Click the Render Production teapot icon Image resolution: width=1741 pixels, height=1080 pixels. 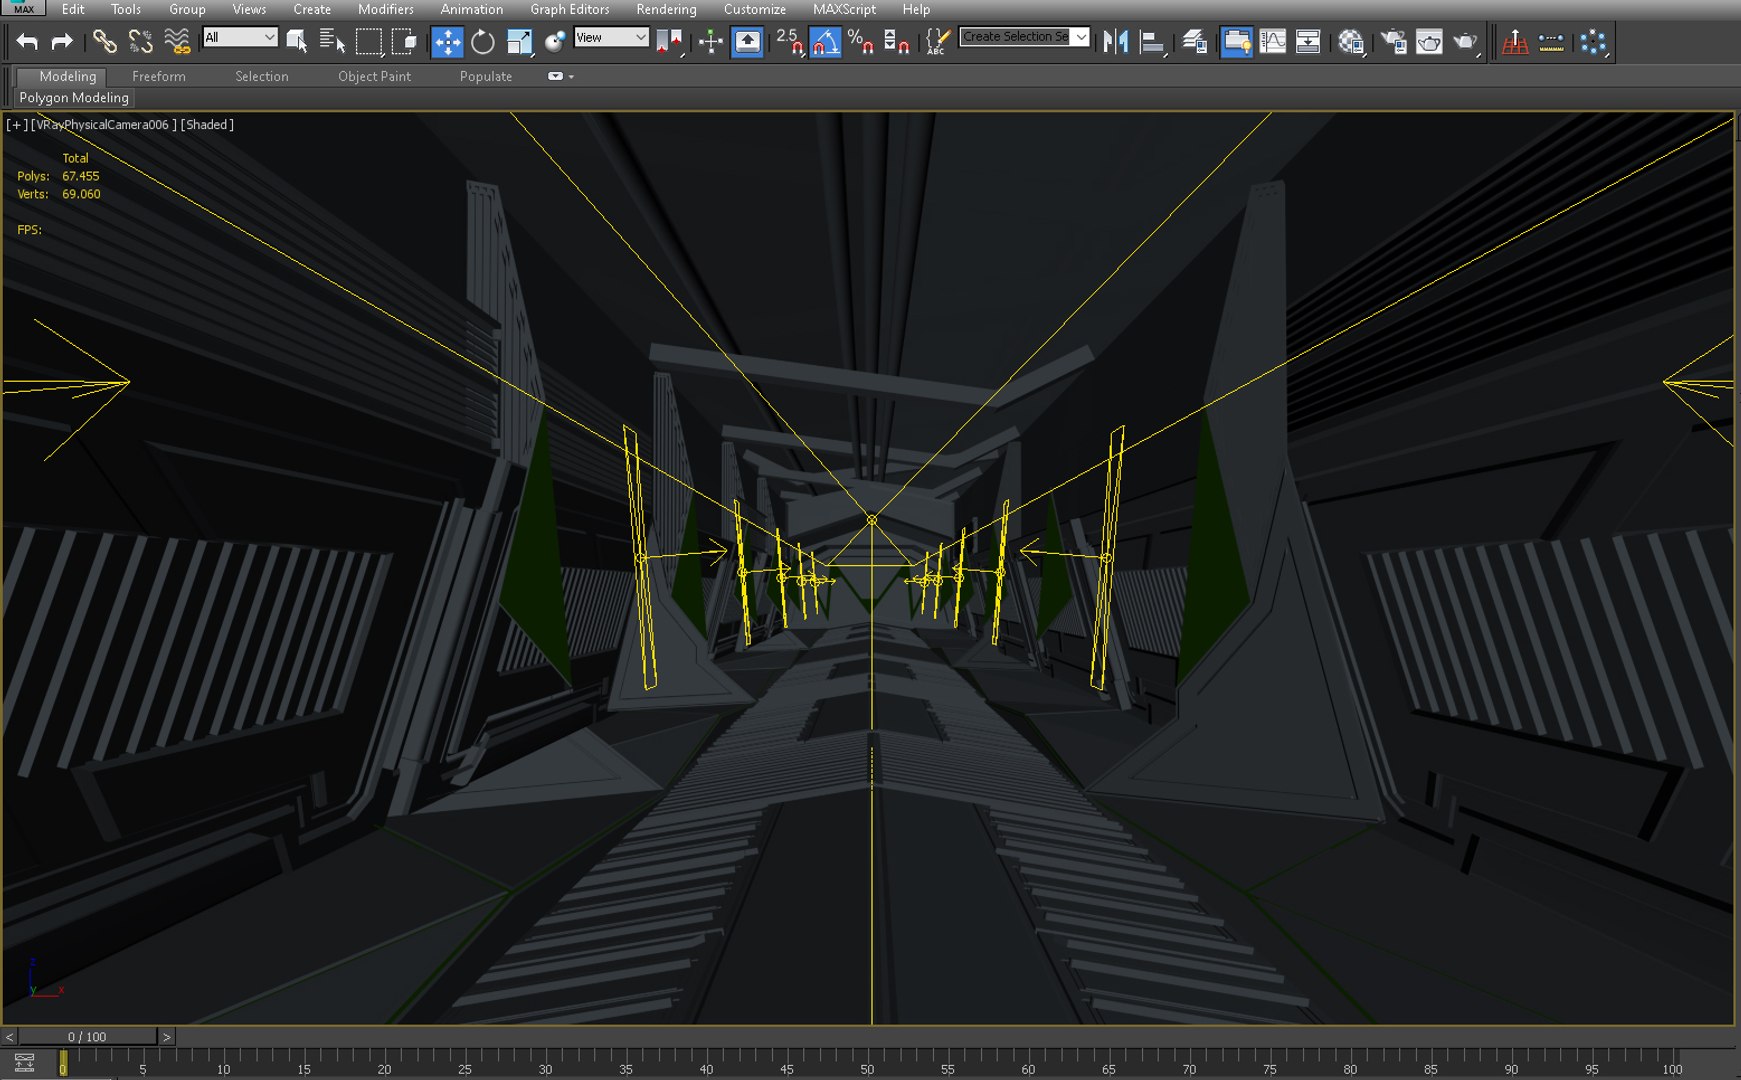(1466, 42)
